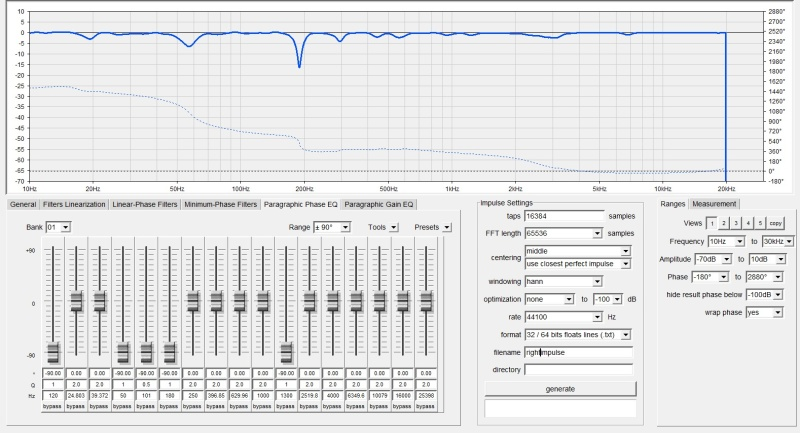Open the Bank dropdown
The height and width of the screenshot is (433, 800).
point(58,227)
